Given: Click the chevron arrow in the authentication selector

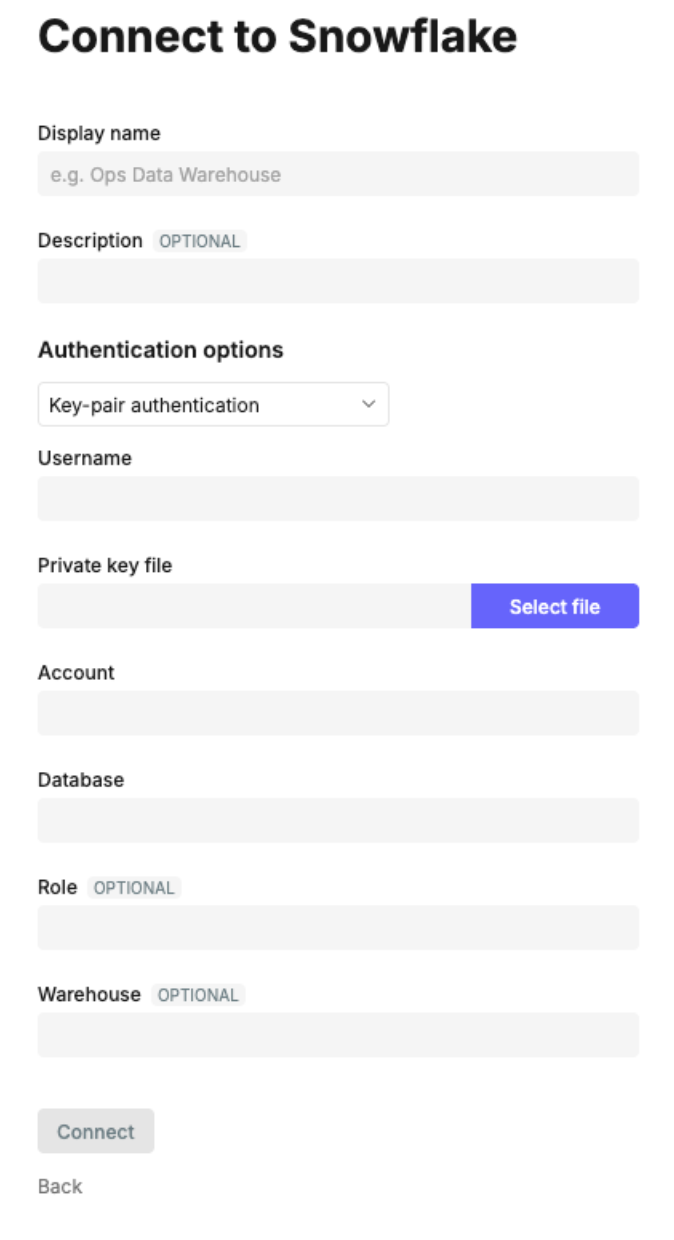Looking at the screenshot, I should [368, 405].
